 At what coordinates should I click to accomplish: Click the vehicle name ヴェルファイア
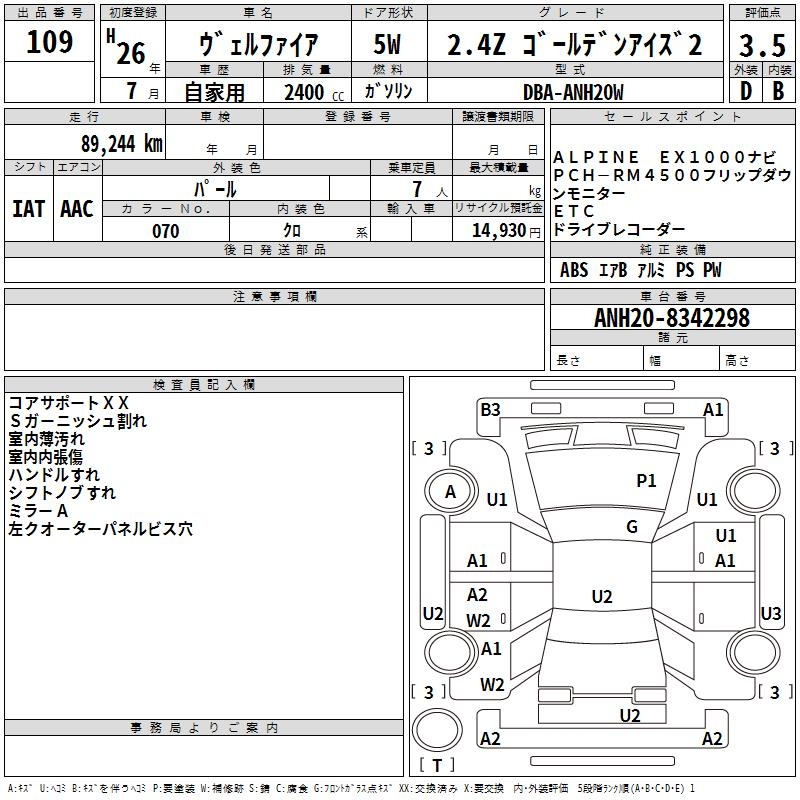click(x=258, y=44)
